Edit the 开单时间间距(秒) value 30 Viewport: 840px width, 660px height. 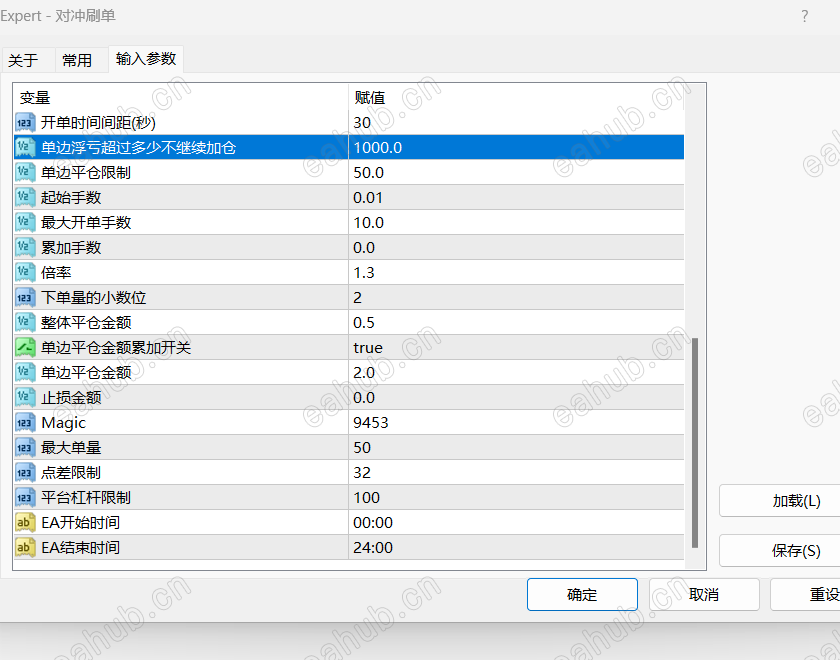(x=516, y=123)
